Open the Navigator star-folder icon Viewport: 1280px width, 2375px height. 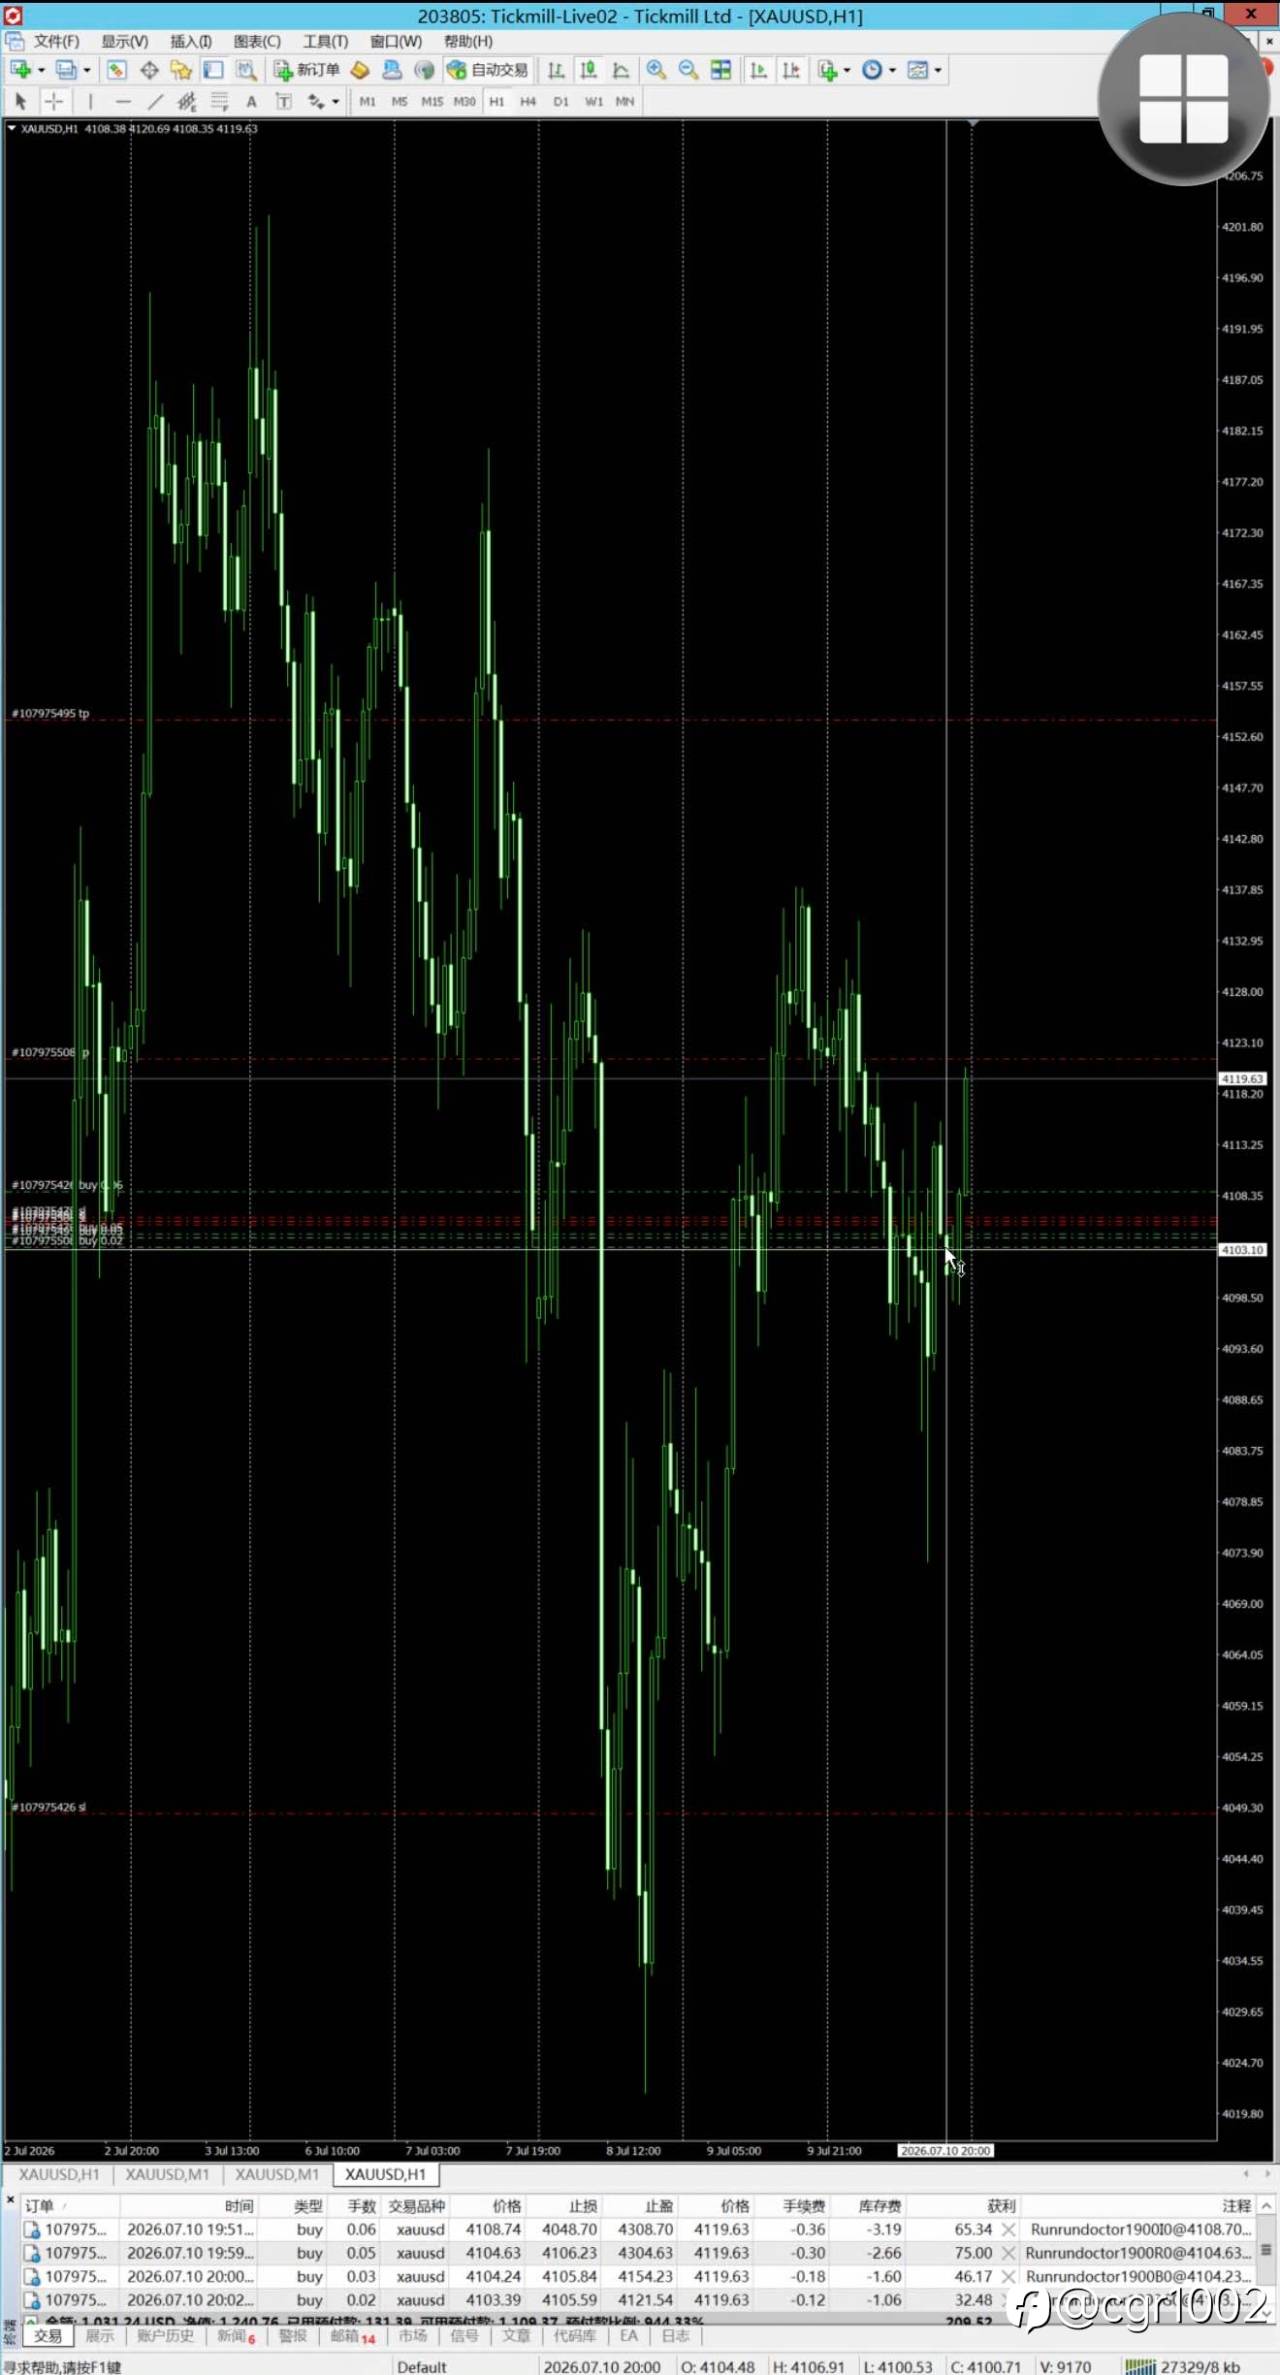181,69
